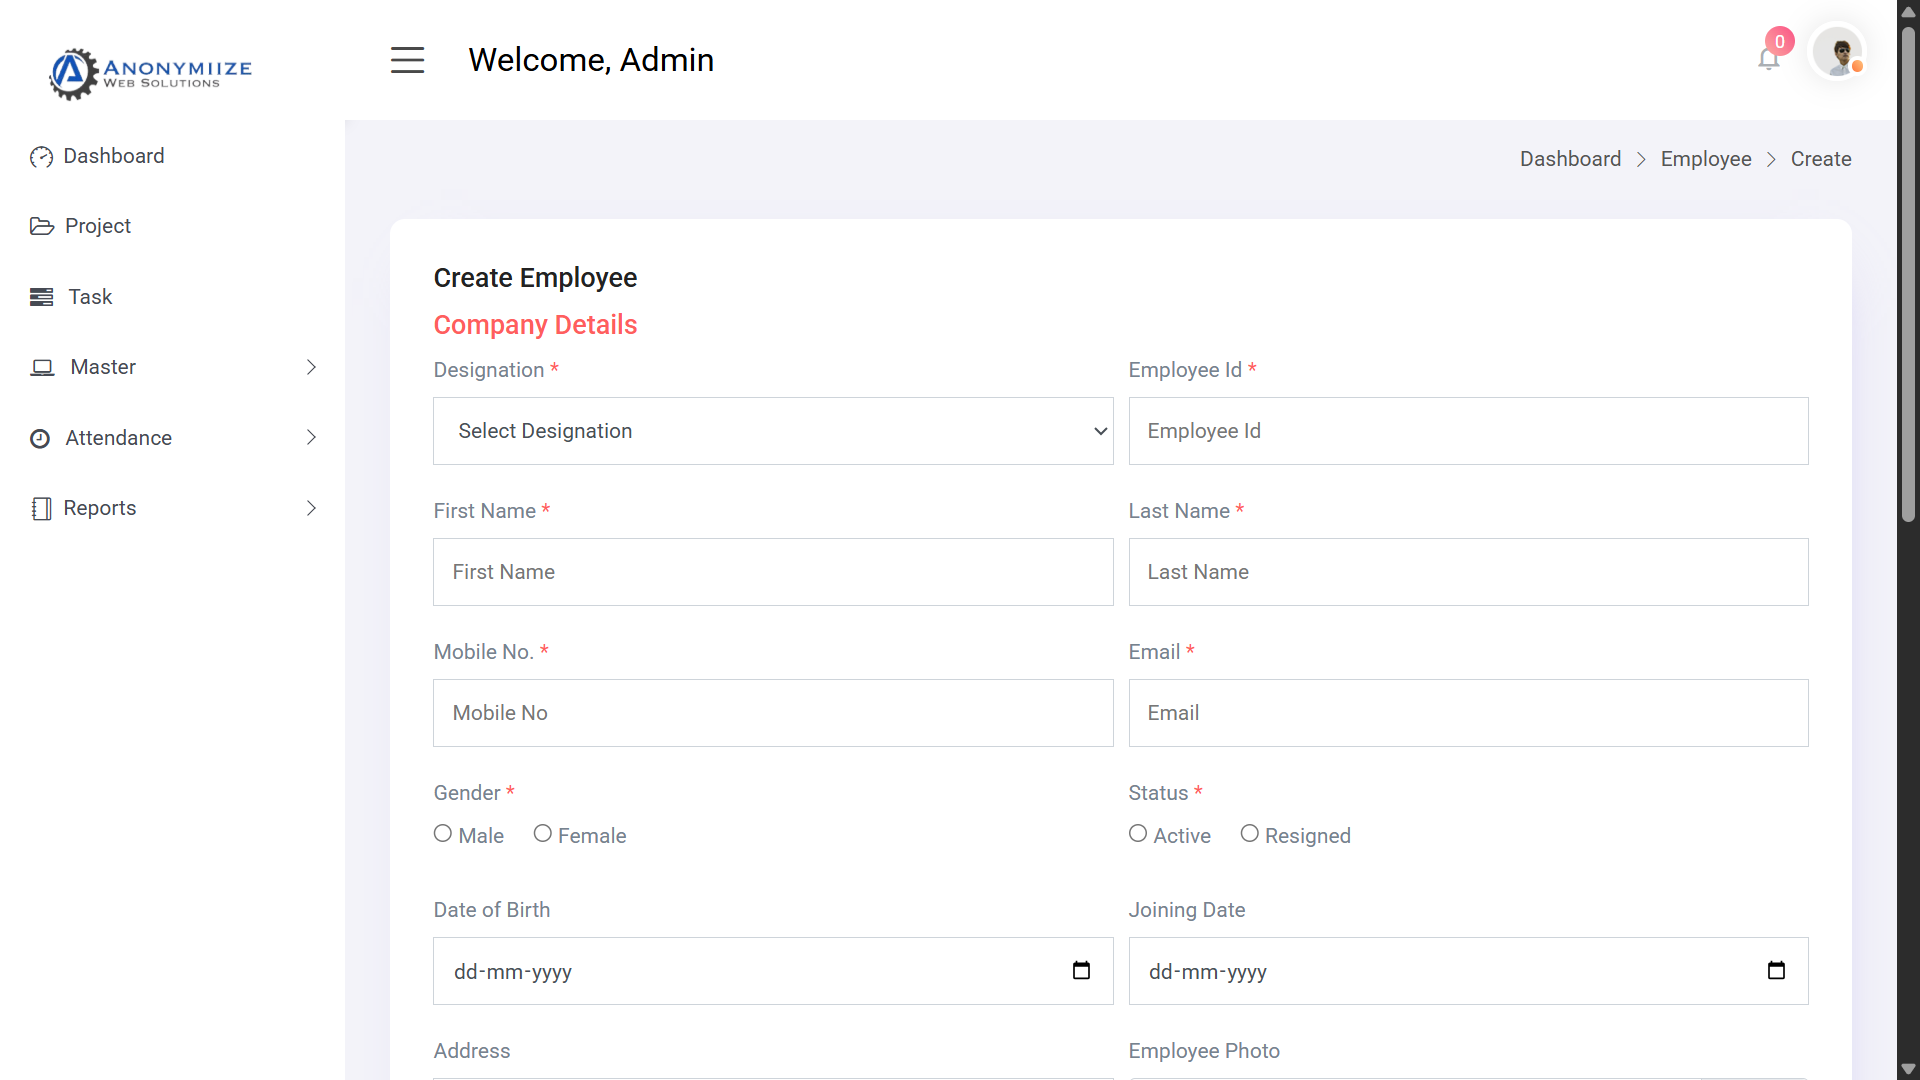1920x1080 pixels.
Task: Toggle the hamburger sidebar menu icon
Action: pos(407,60)
